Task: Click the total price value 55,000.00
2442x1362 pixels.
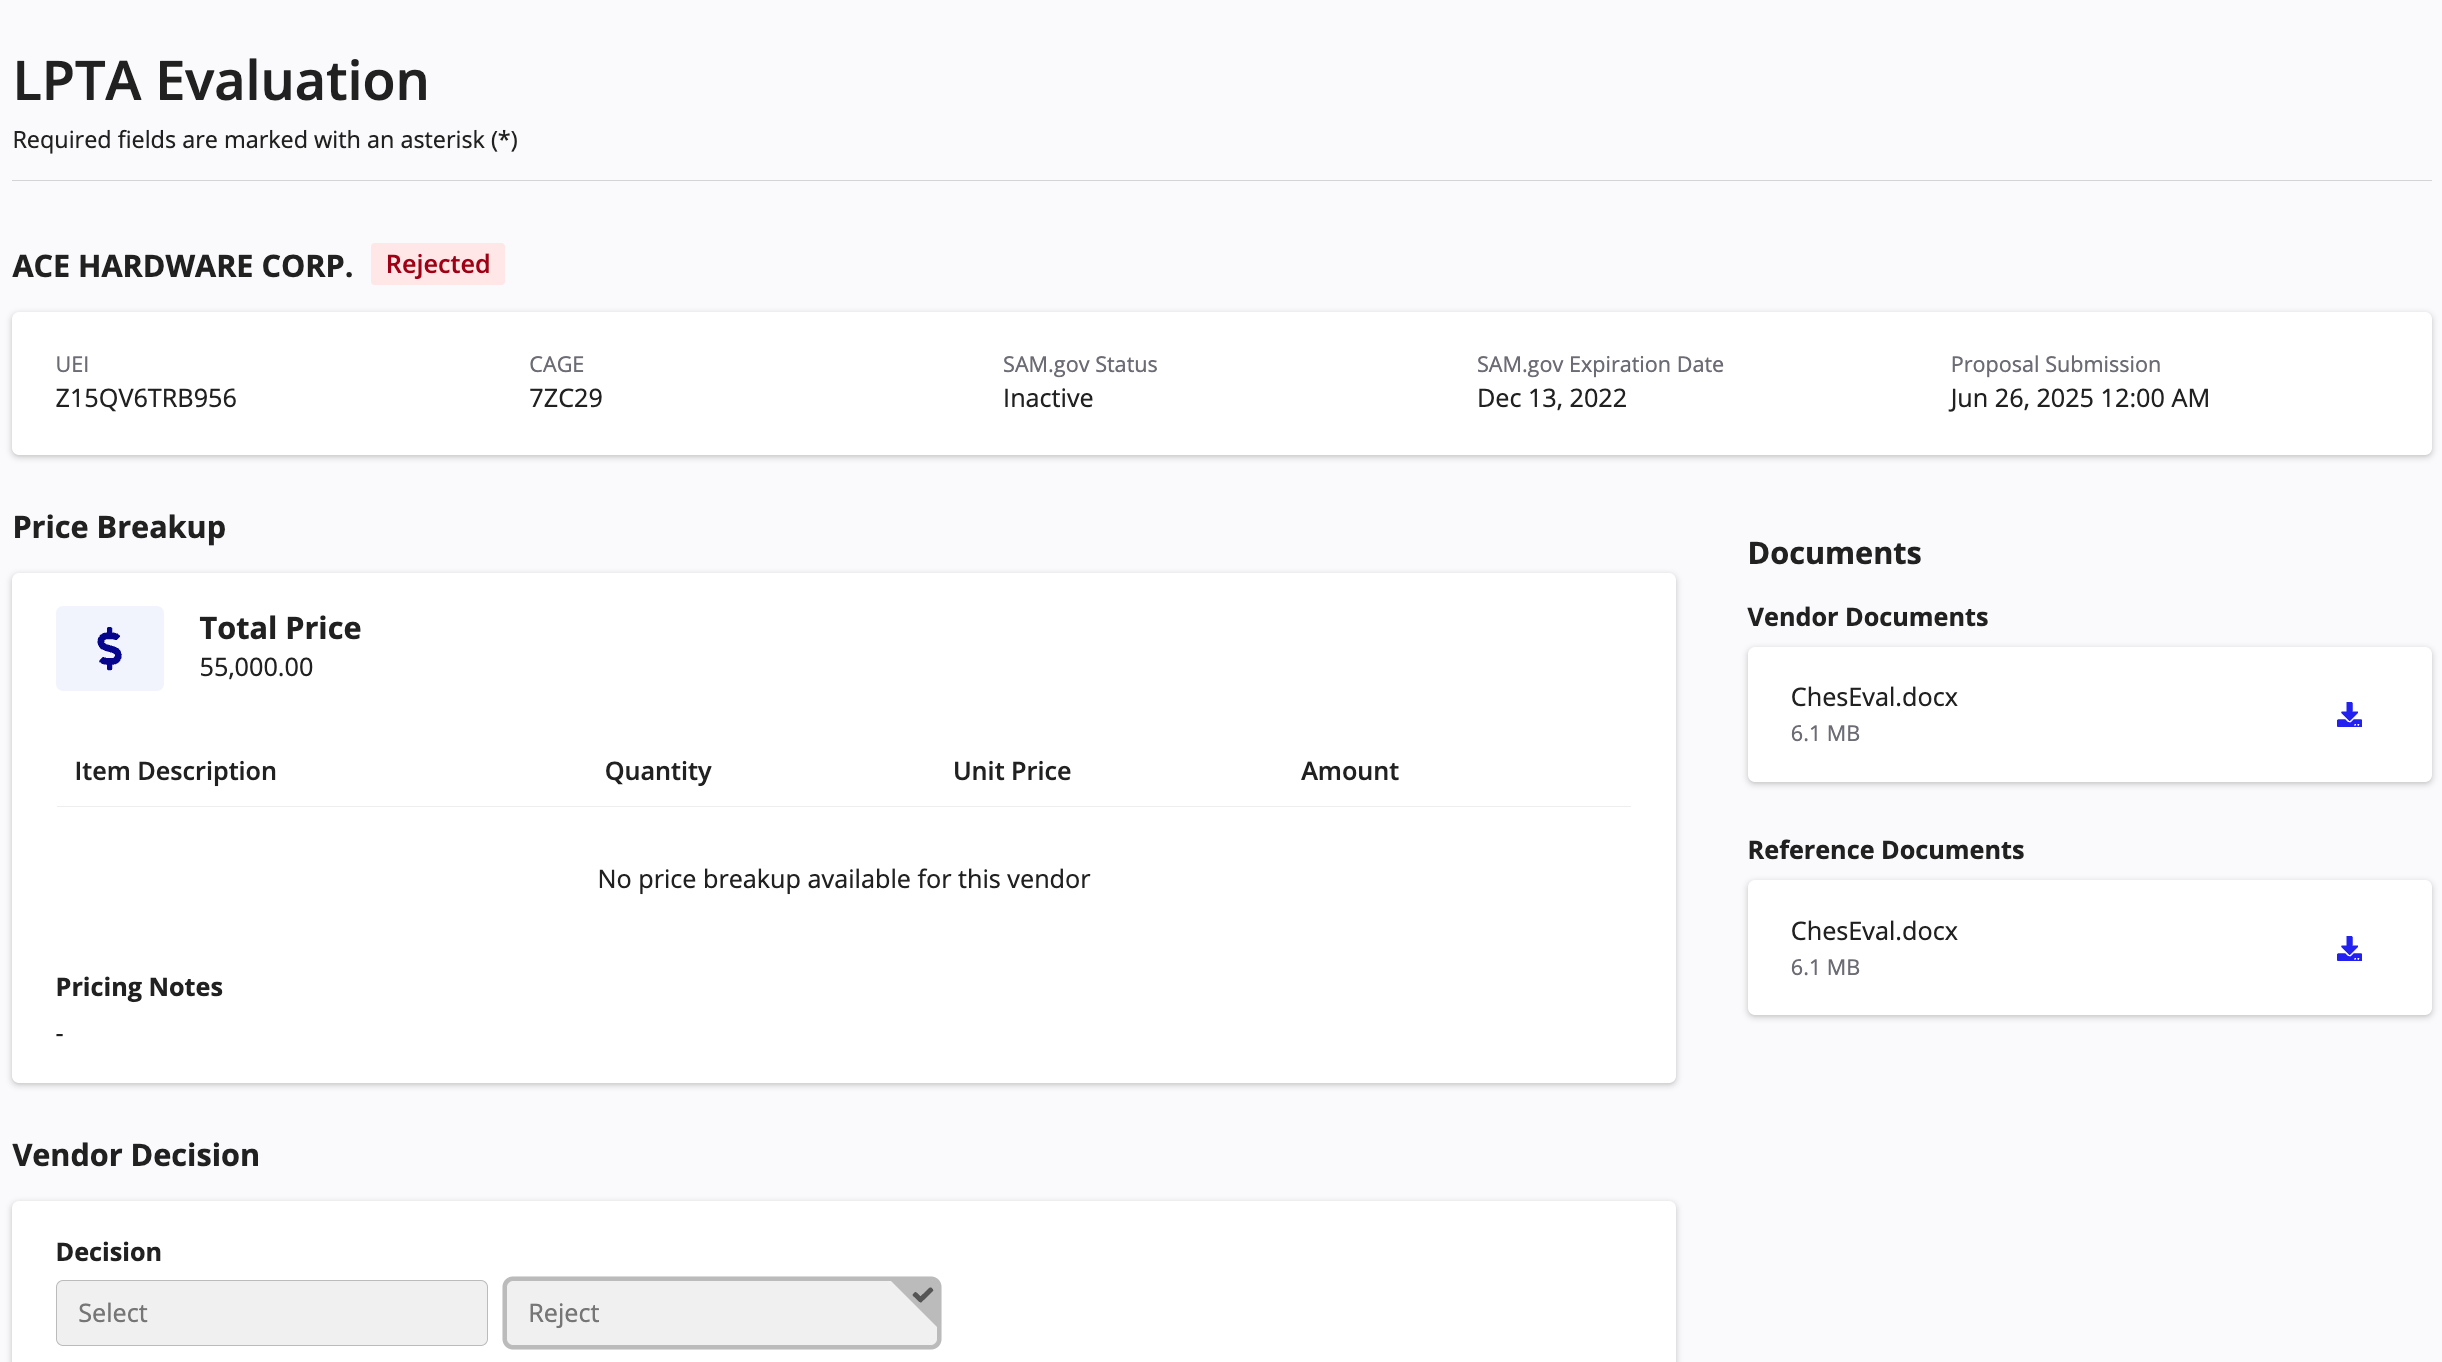Action: [x=256, y=667]
